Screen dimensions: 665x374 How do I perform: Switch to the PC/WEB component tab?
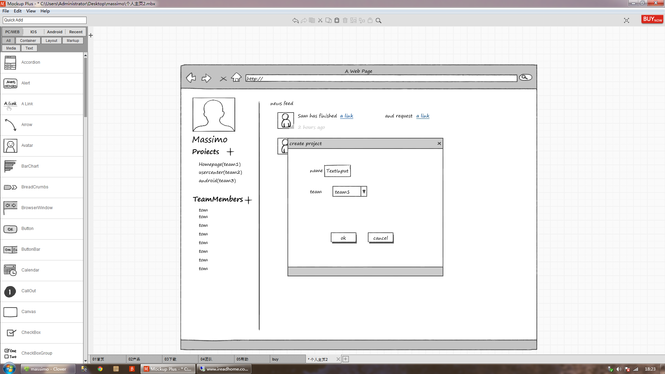(x=12, y=32)
